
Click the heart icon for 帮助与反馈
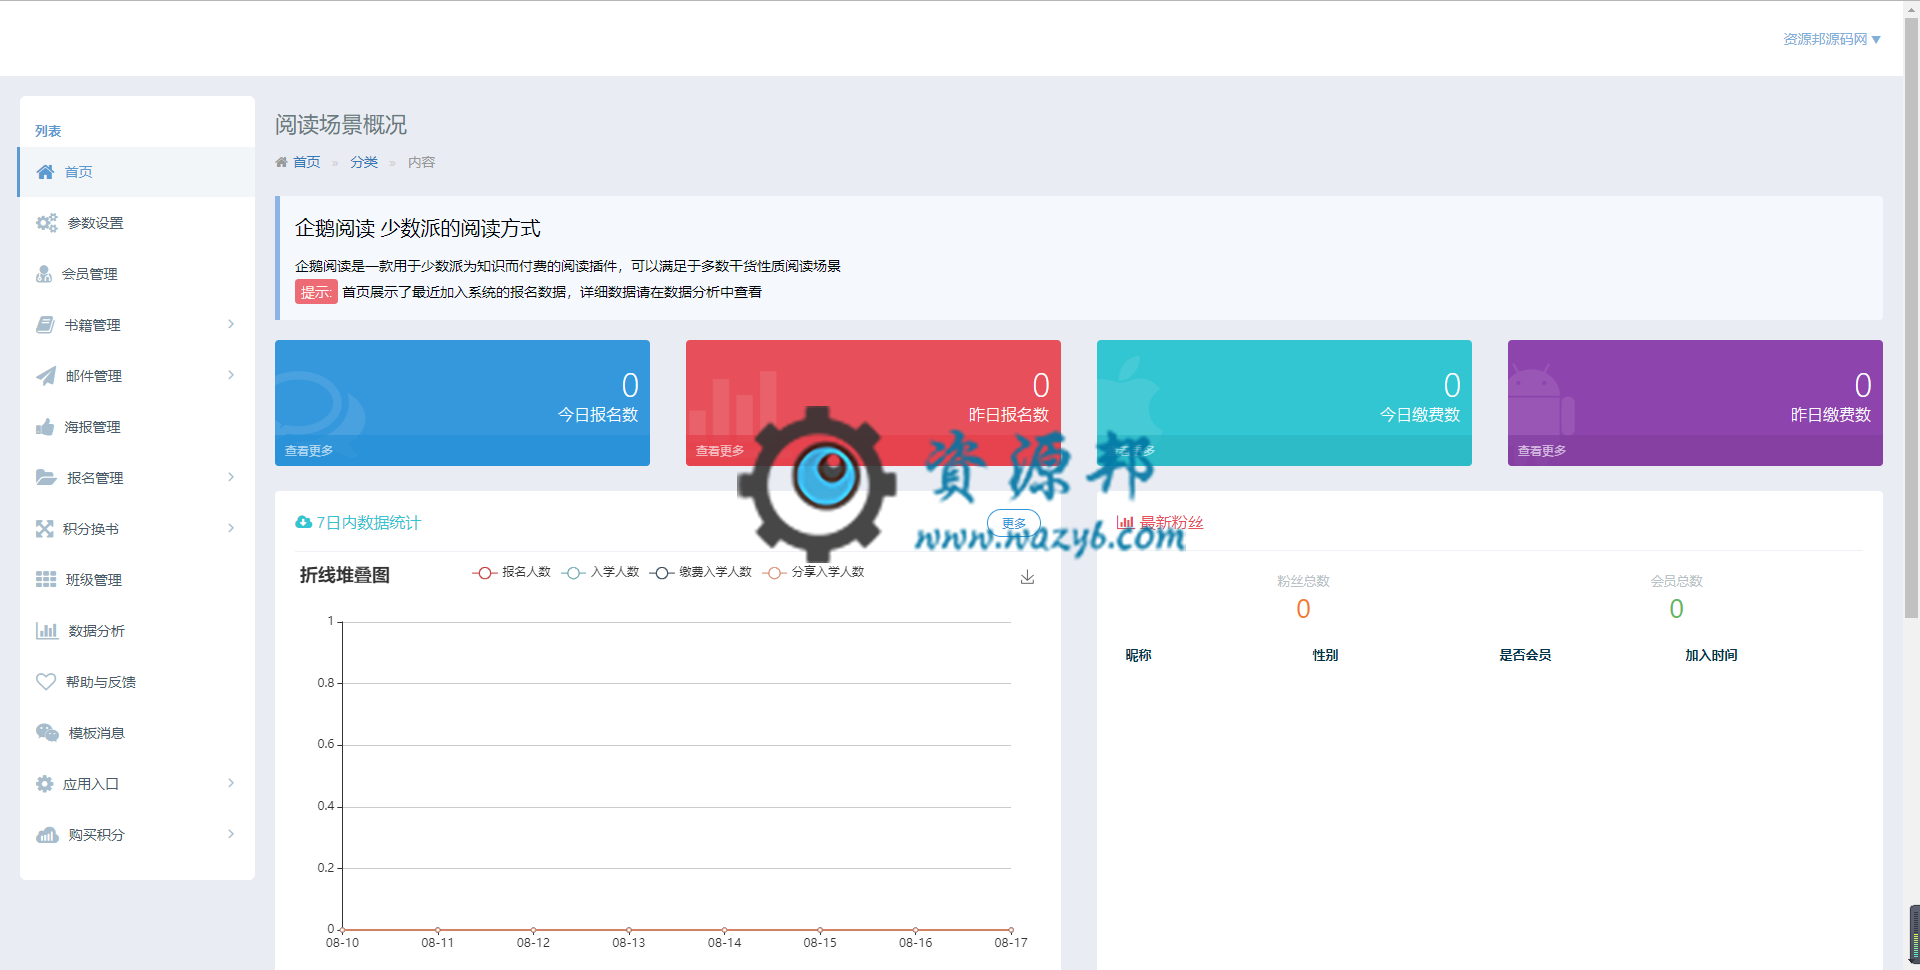pos(46,682)
